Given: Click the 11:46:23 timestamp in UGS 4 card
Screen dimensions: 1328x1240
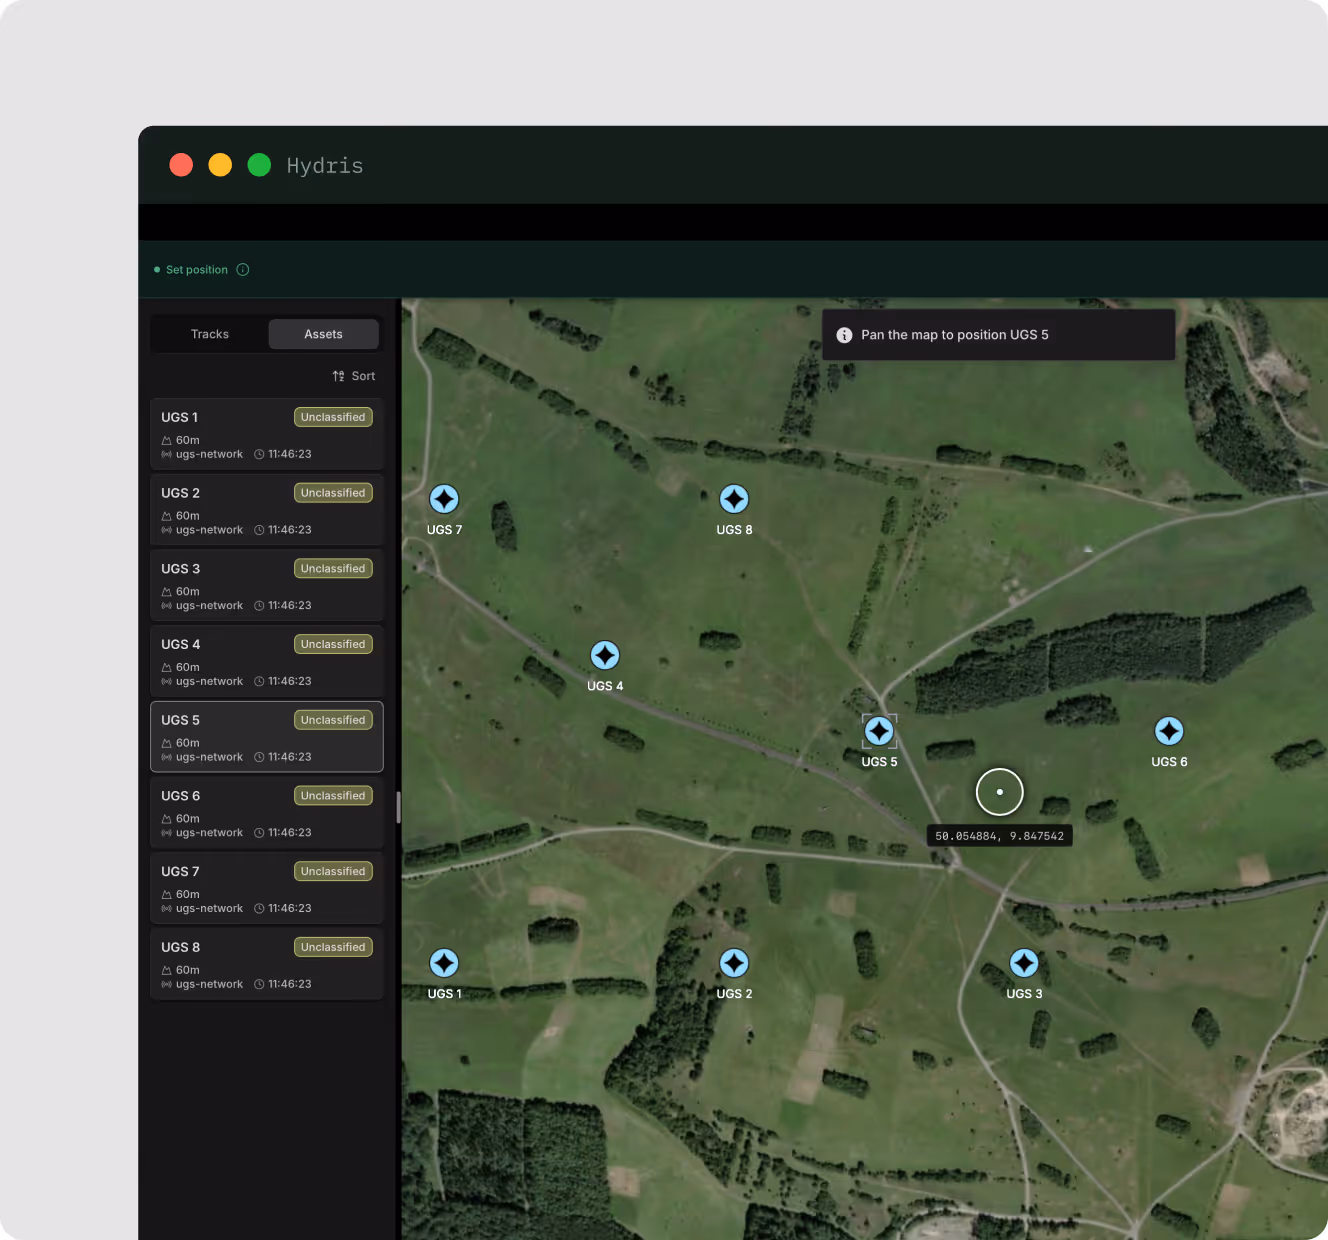Looking at the screenshot, I should click(290, 682).
